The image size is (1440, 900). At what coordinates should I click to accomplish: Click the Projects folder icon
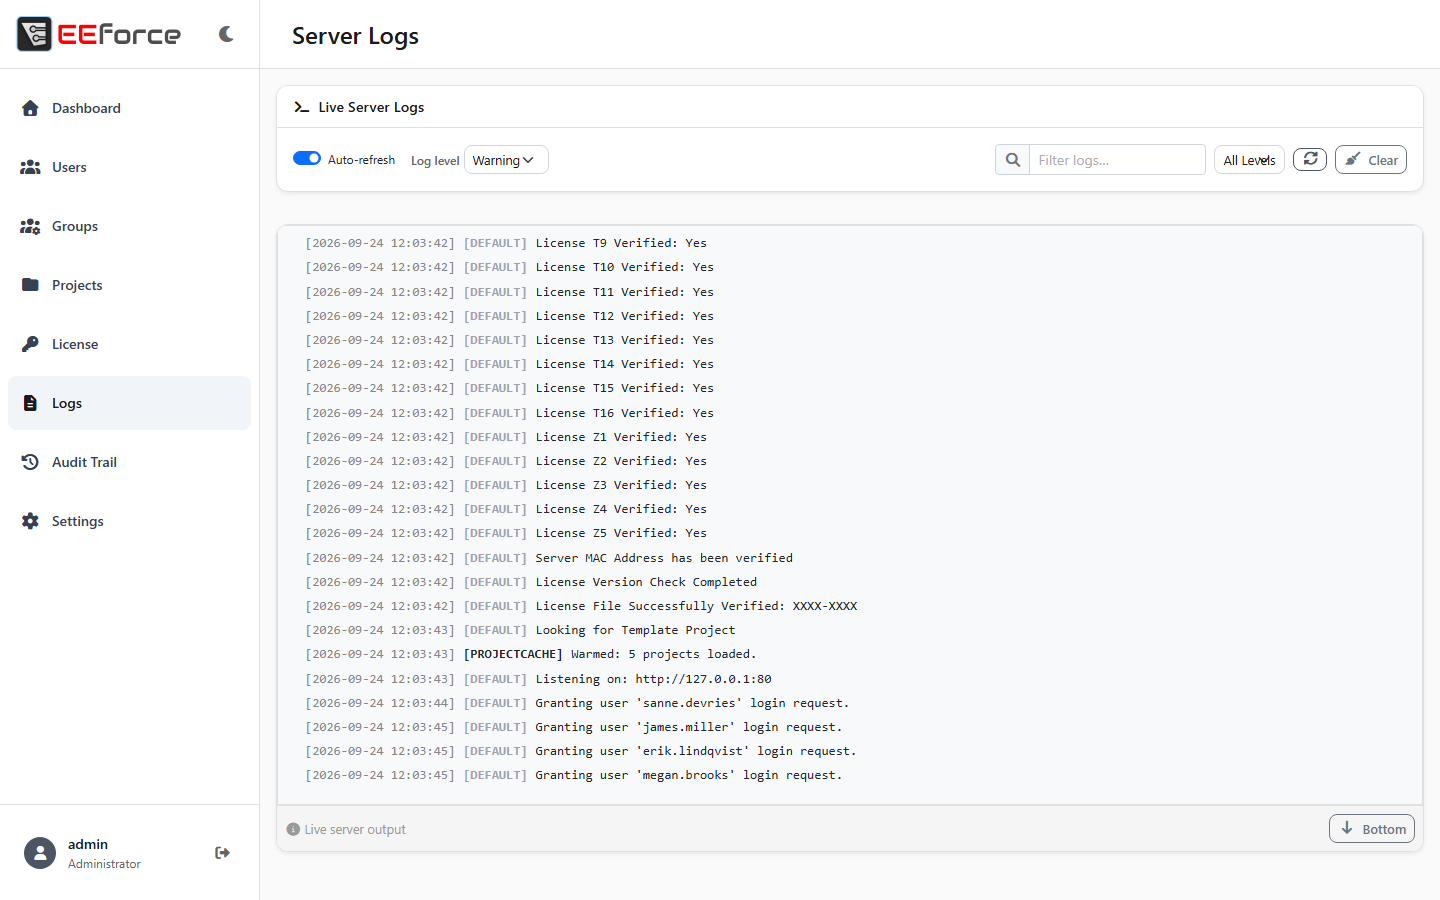(x=30, y=285)
